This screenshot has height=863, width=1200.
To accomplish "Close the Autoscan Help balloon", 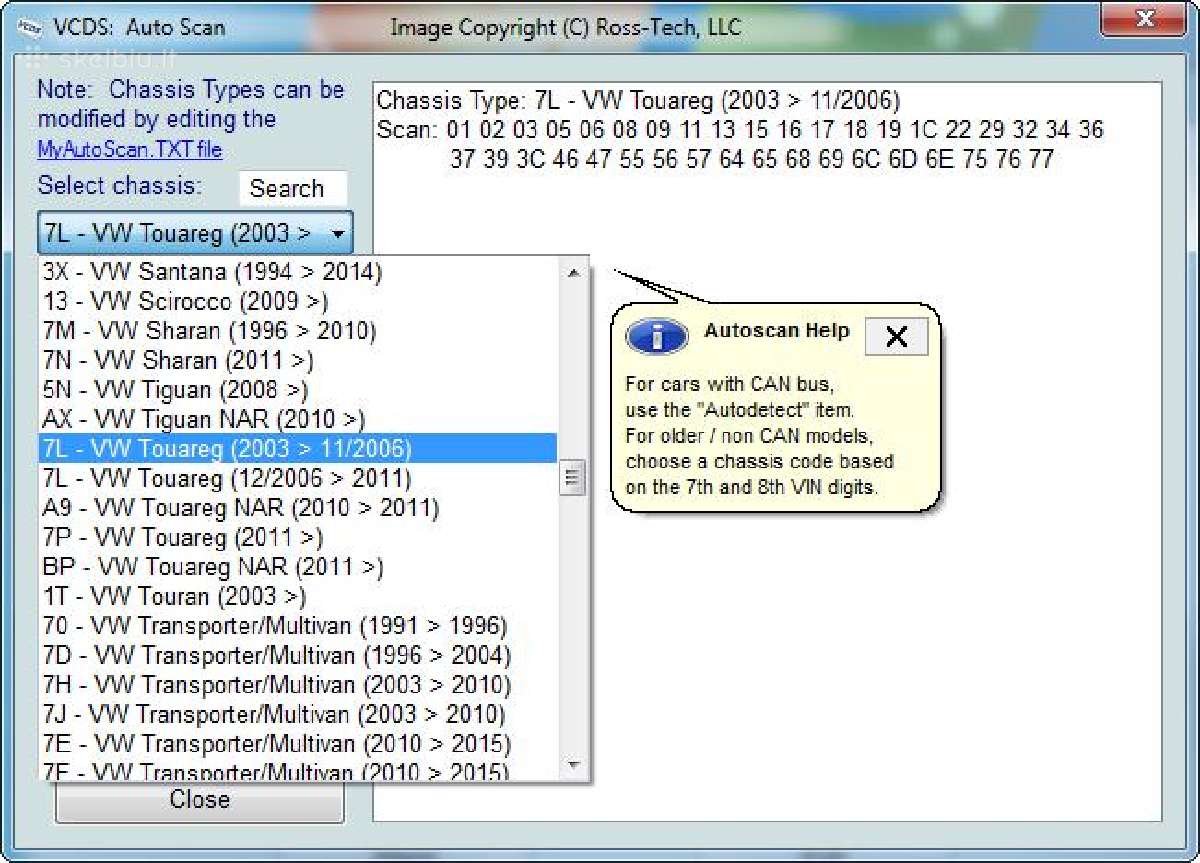I will tap(896, 337).
